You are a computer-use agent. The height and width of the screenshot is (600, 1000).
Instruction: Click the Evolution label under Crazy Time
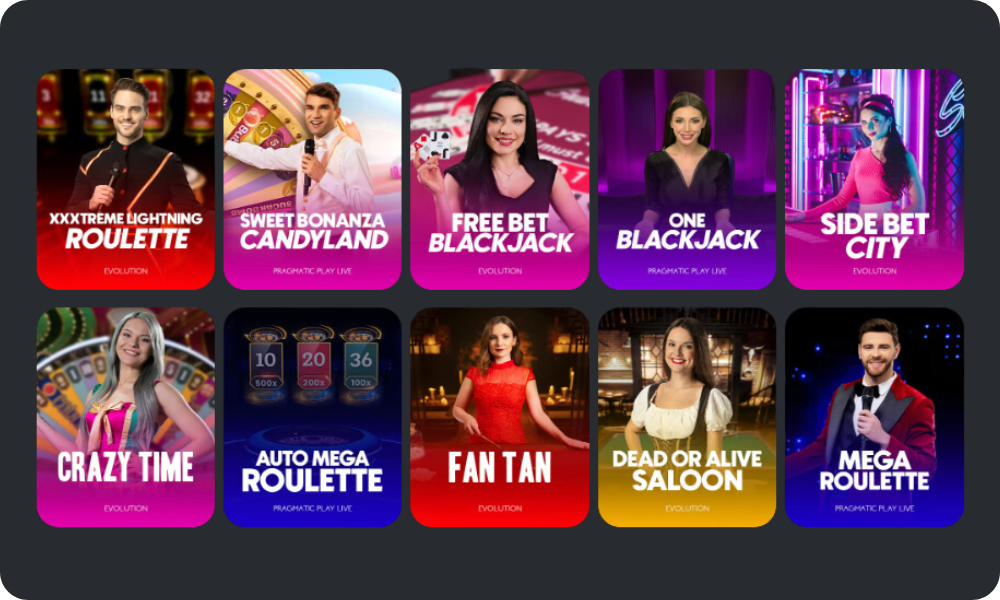point(126,508)
